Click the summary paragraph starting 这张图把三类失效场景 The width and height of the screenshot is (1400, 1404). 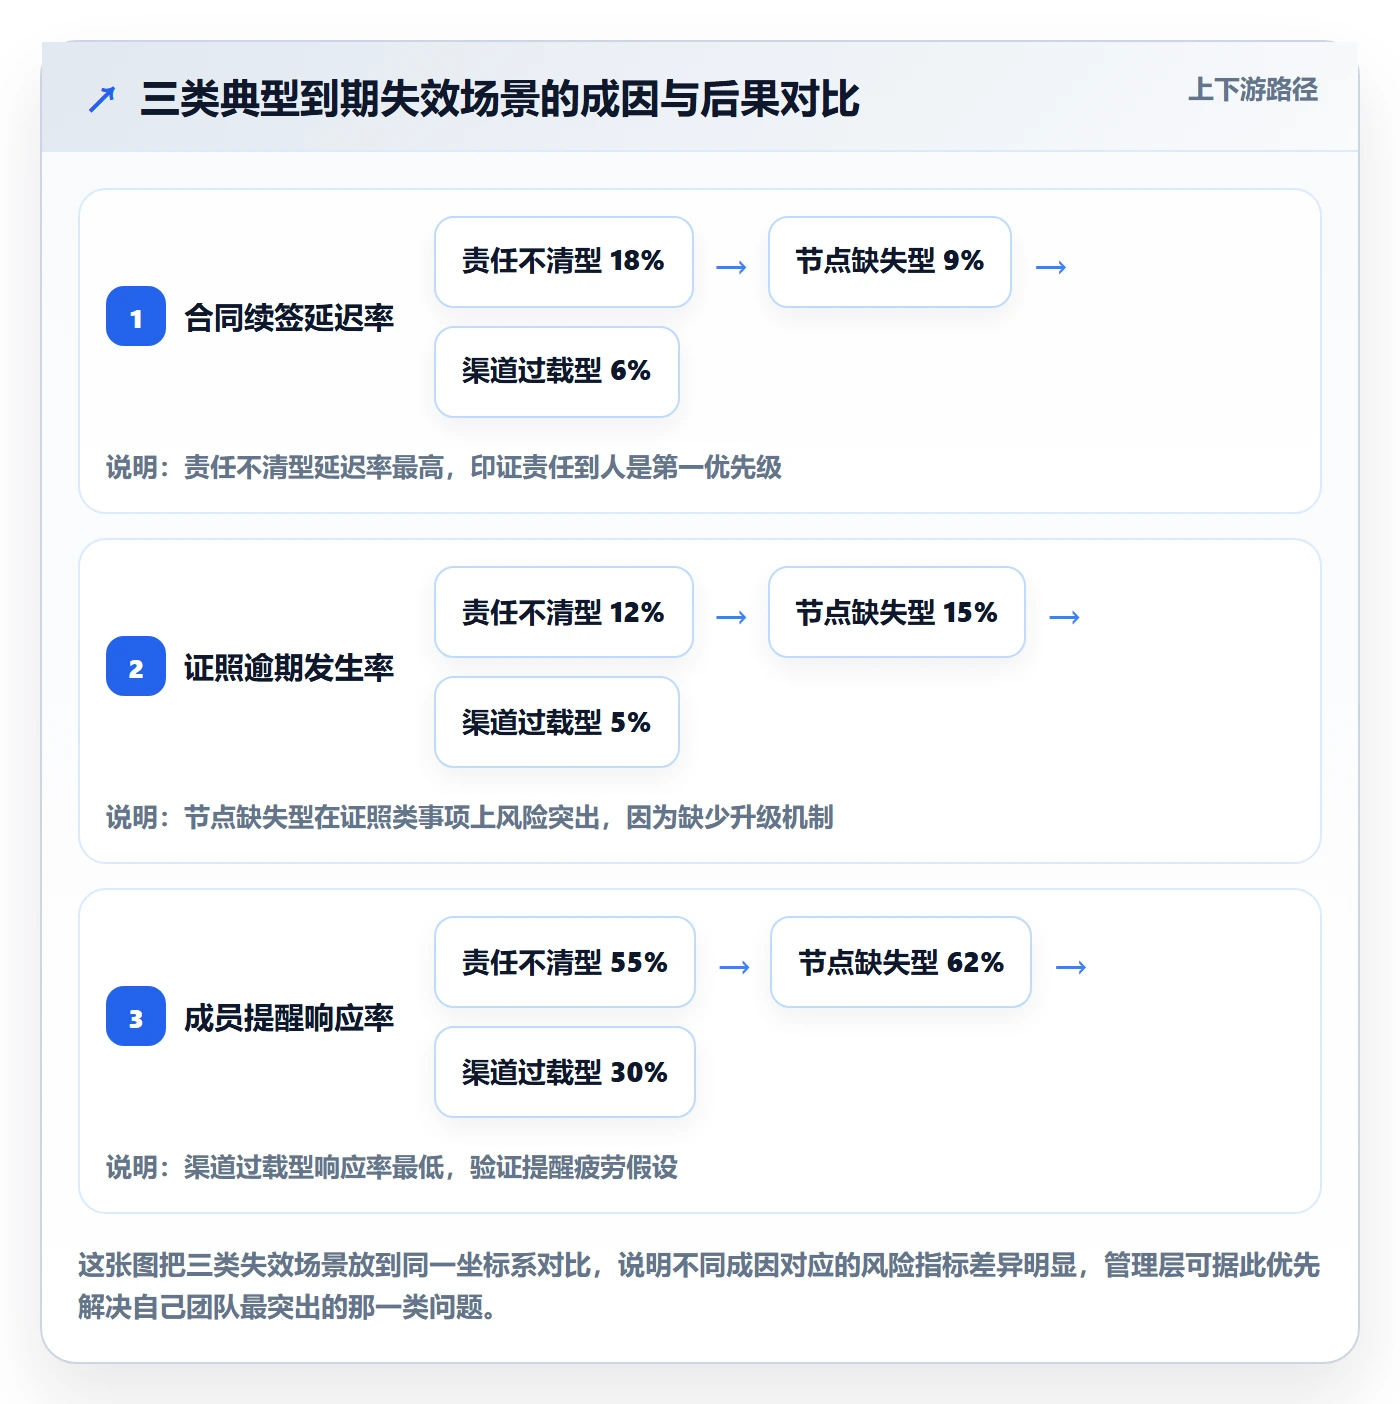[x=699, y=1286]
